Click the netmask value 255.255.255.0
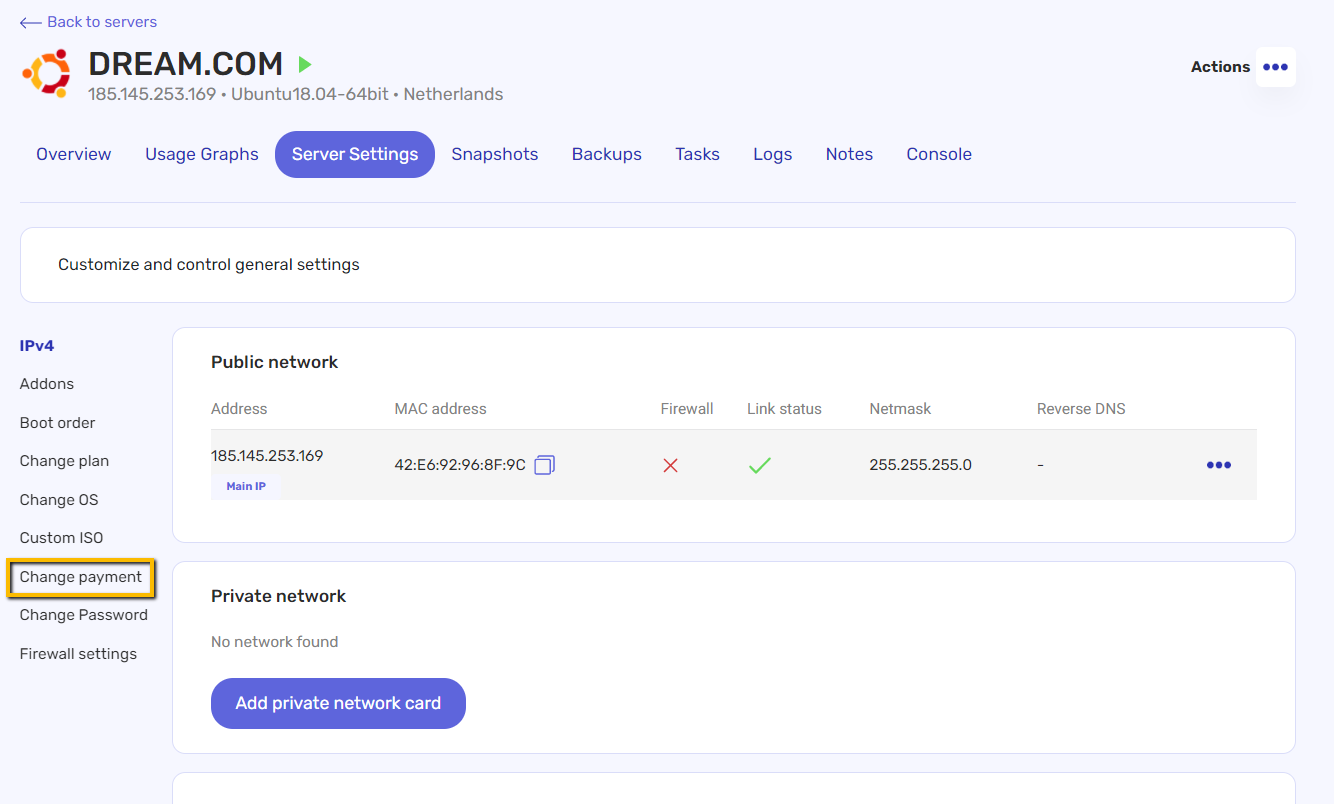The width and height of the screenshot is (1334, 804). tap(920, 465)
